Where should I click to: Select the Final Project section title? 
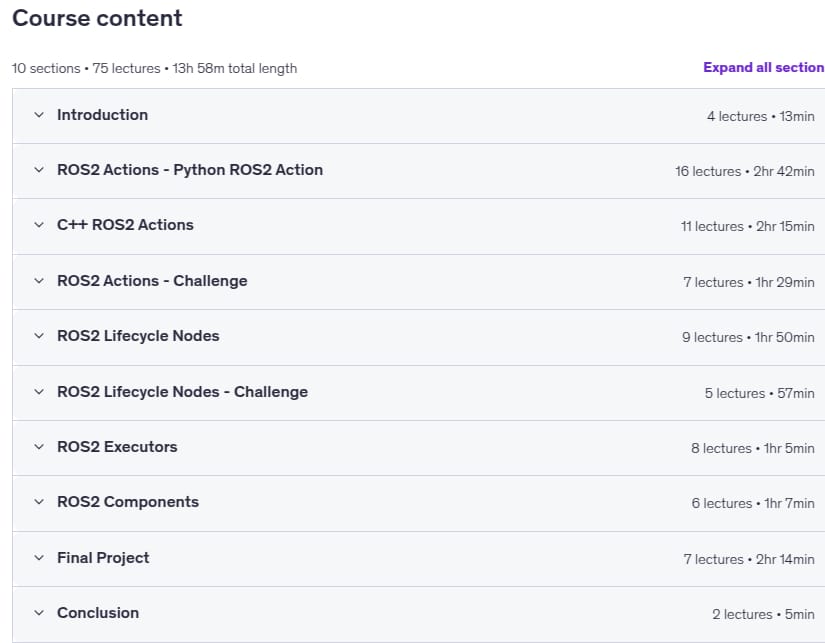103,558
